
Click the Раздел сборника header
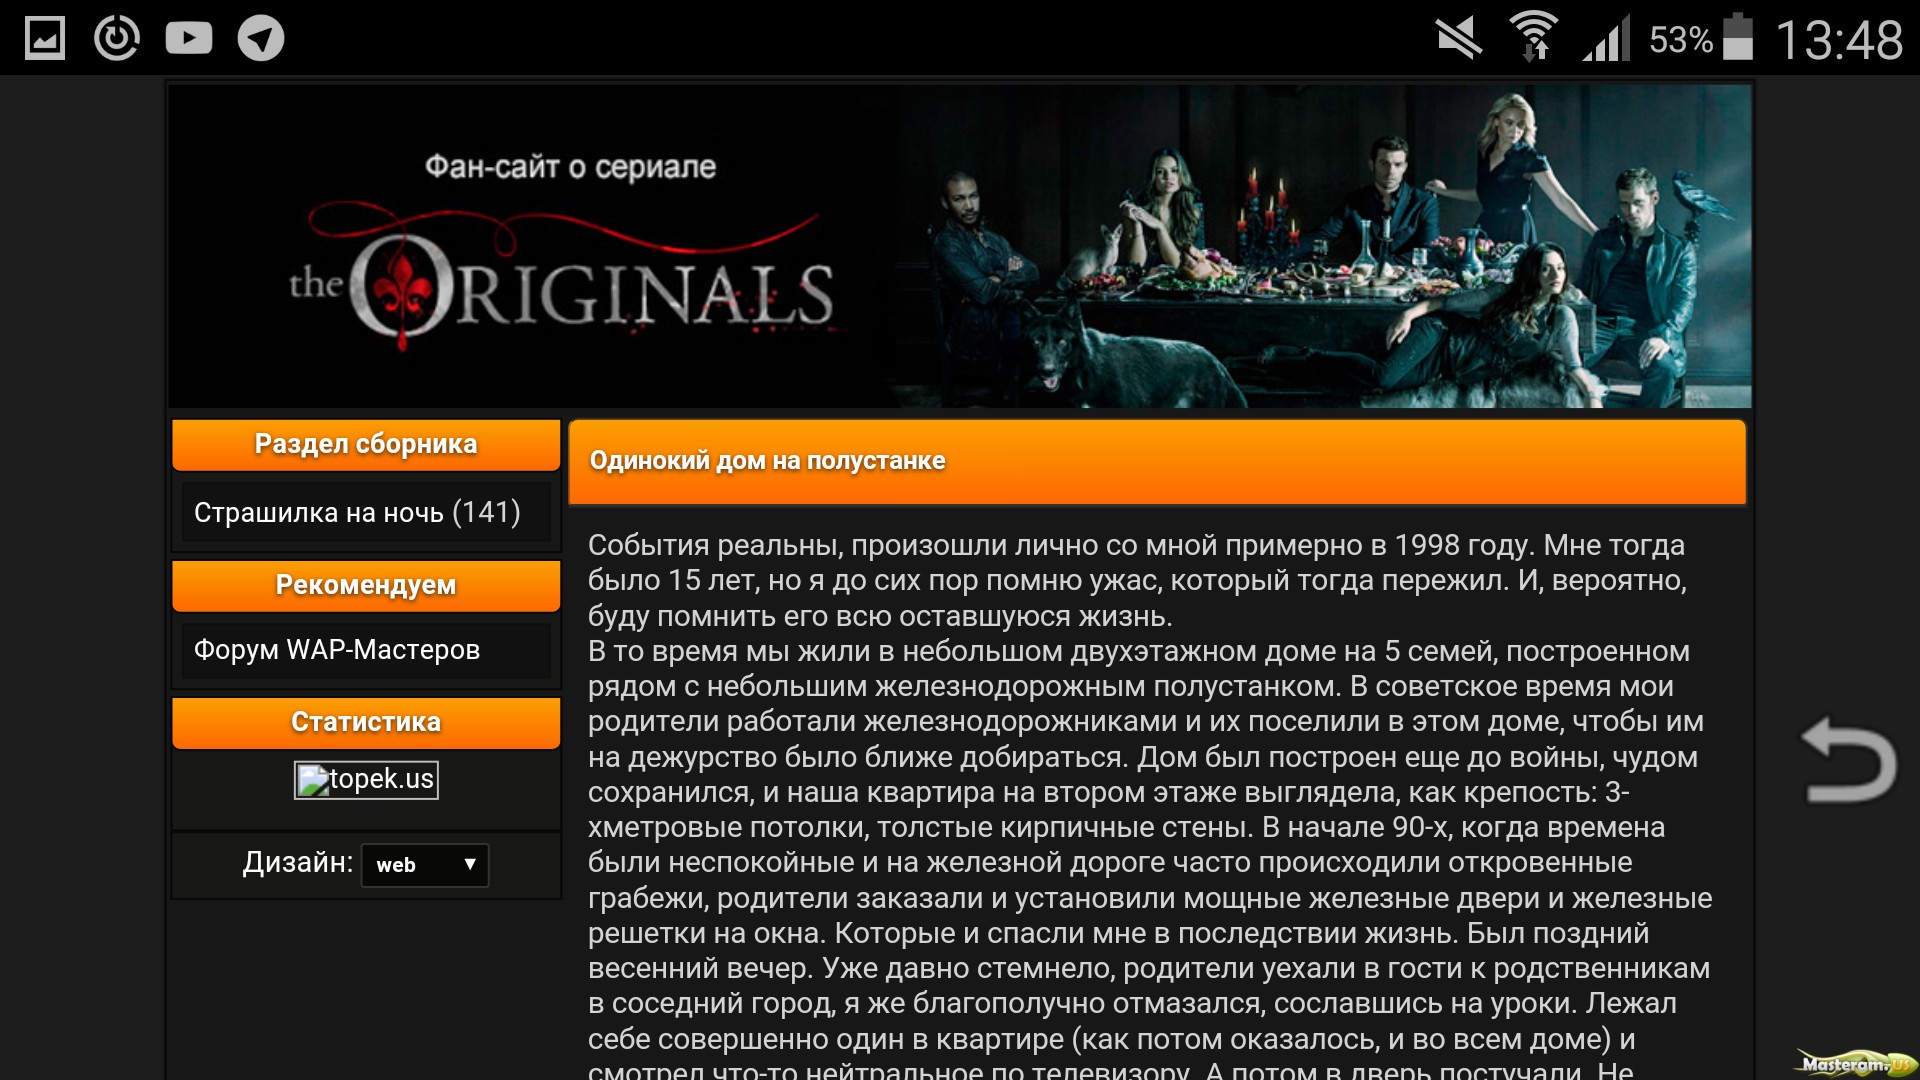(x=366, y=444)
